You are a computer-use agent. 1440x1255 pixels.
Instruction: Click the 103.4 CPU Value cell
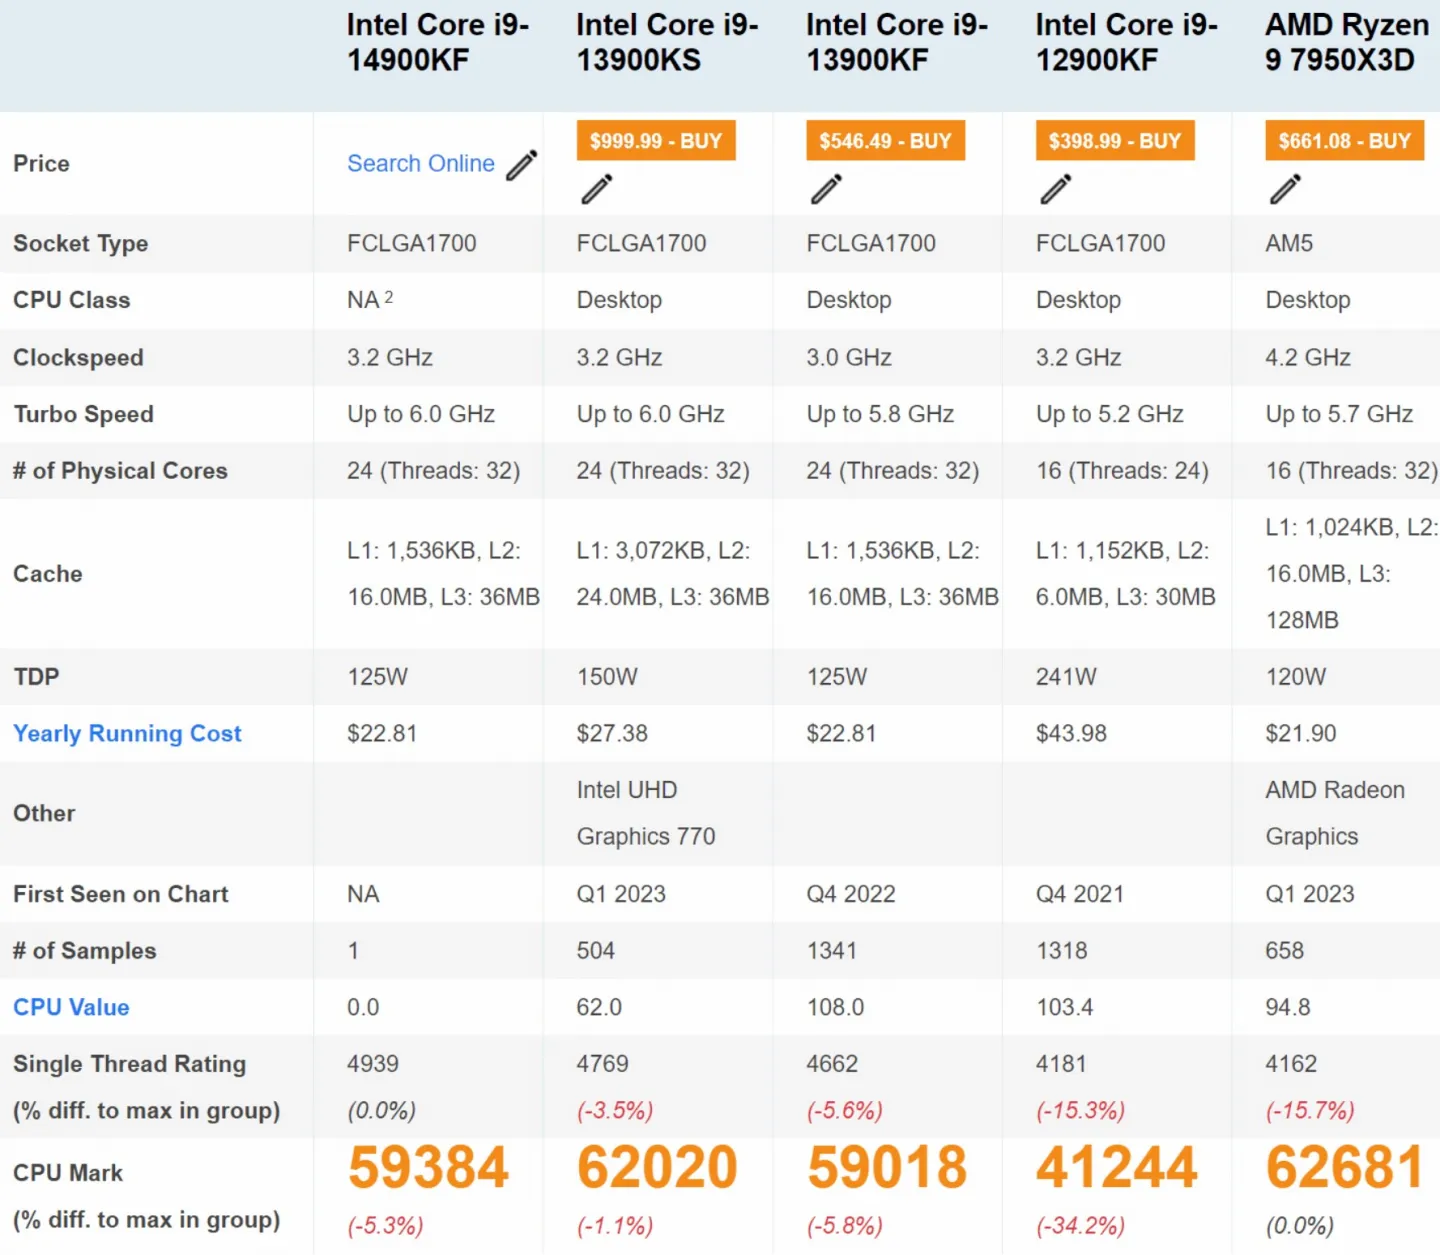tap(1065, 1007)
